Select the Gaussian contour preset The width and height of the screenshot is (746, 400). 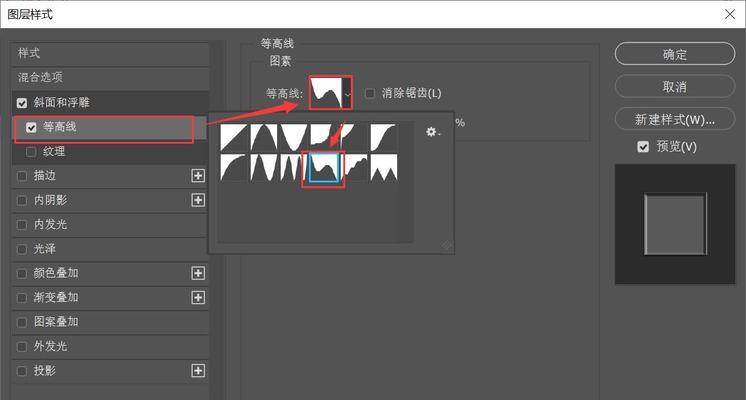pyautogui.click(x=383, y=137)
